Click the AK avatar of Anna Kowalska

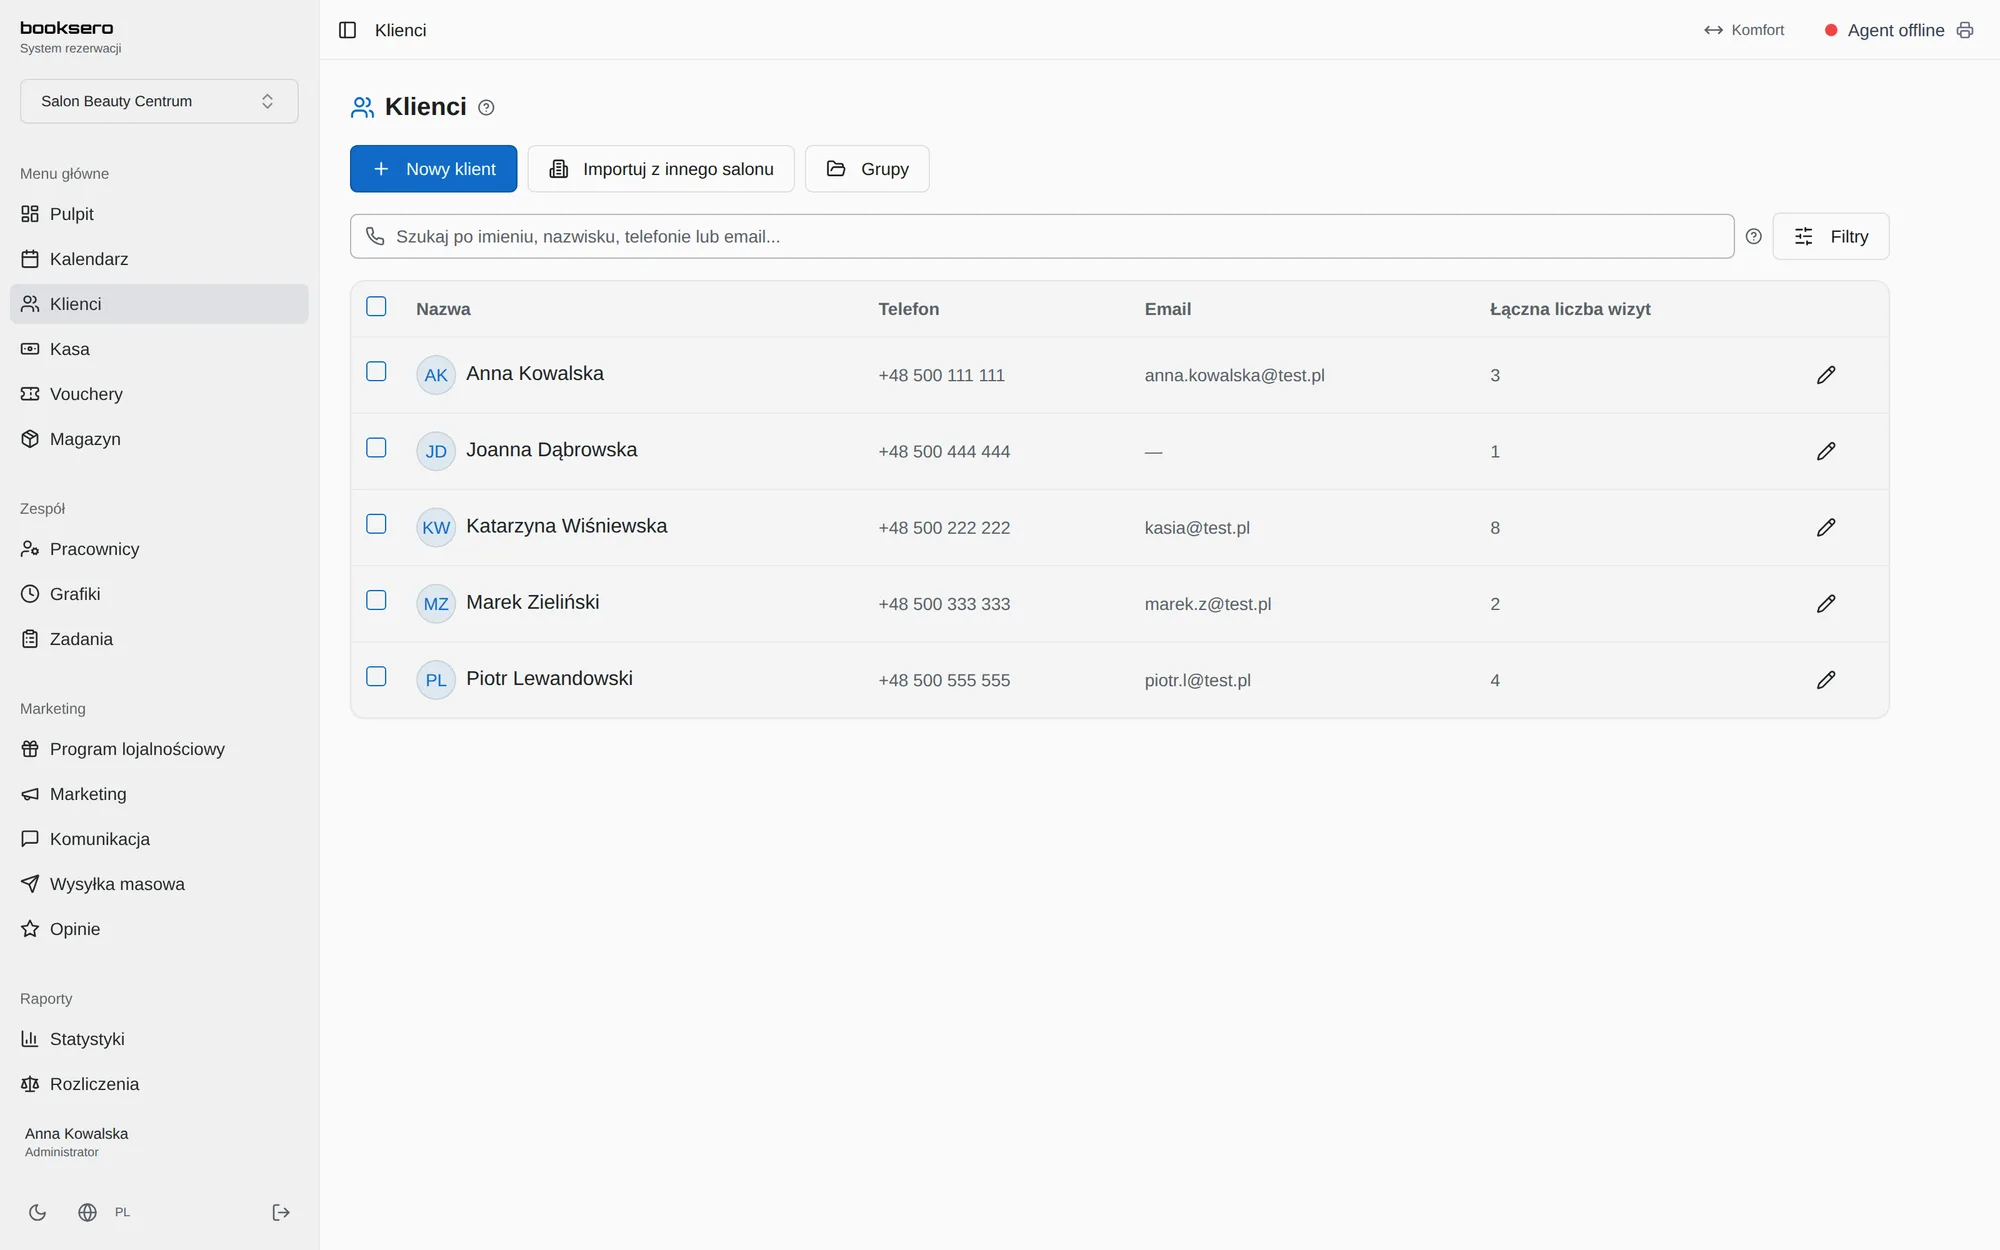(x=436, y=375)
